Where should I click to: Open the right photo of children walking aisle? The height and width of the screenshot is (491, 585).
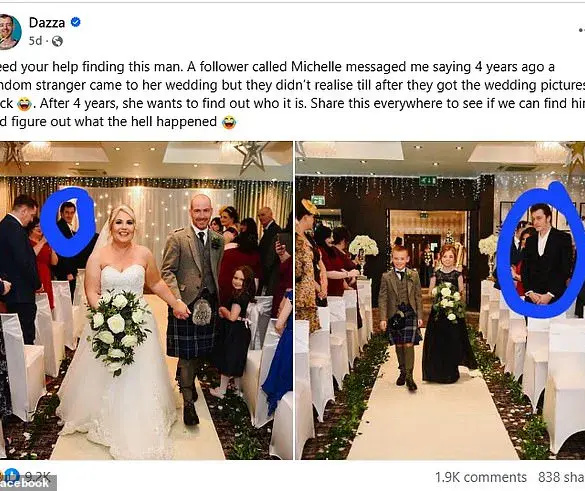pyautogui.click(x=440, y=300)
